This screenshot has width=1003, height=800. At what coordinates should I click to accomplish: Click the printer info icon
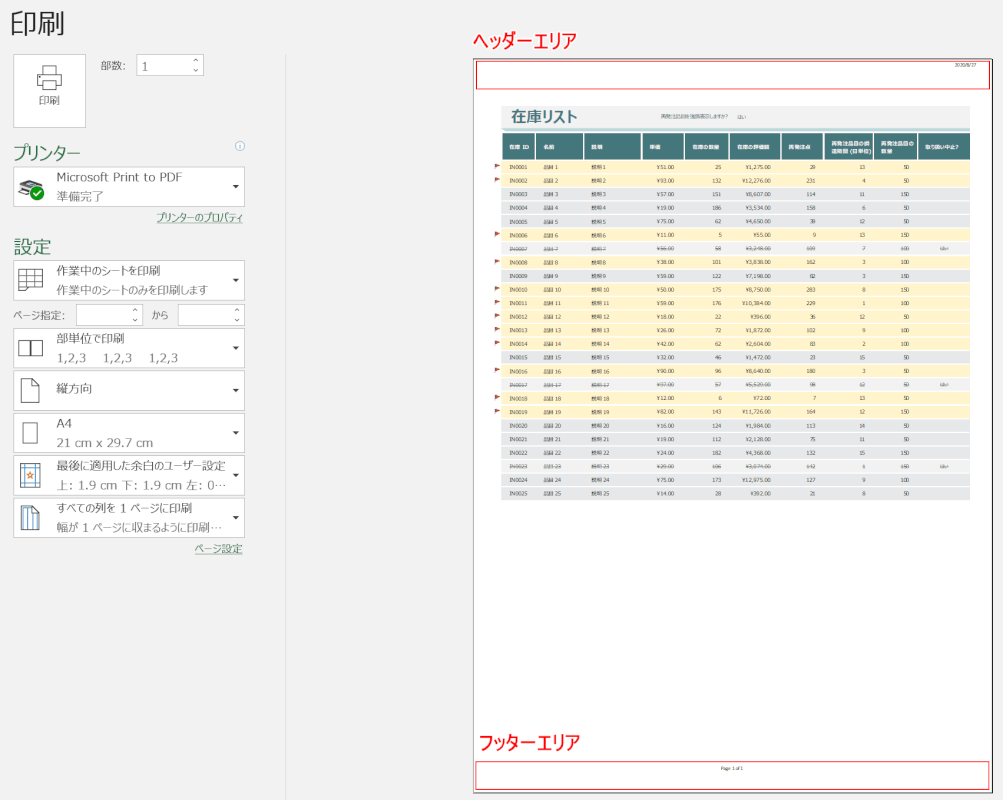[239, 146]
